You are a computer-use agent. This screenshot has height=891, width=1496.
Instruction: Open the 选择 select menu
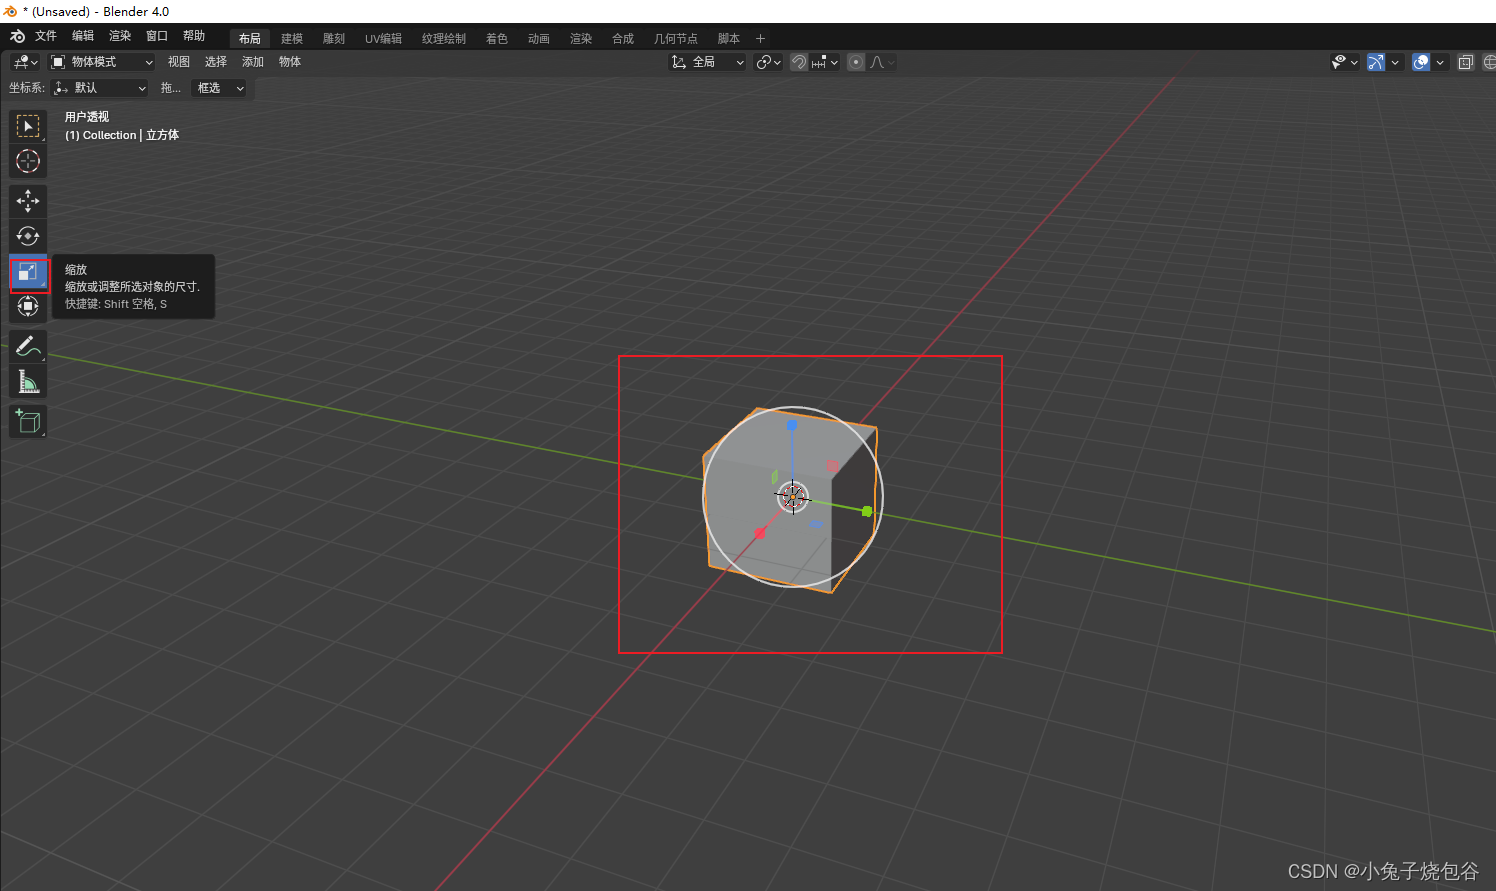[x=216, y=62]
